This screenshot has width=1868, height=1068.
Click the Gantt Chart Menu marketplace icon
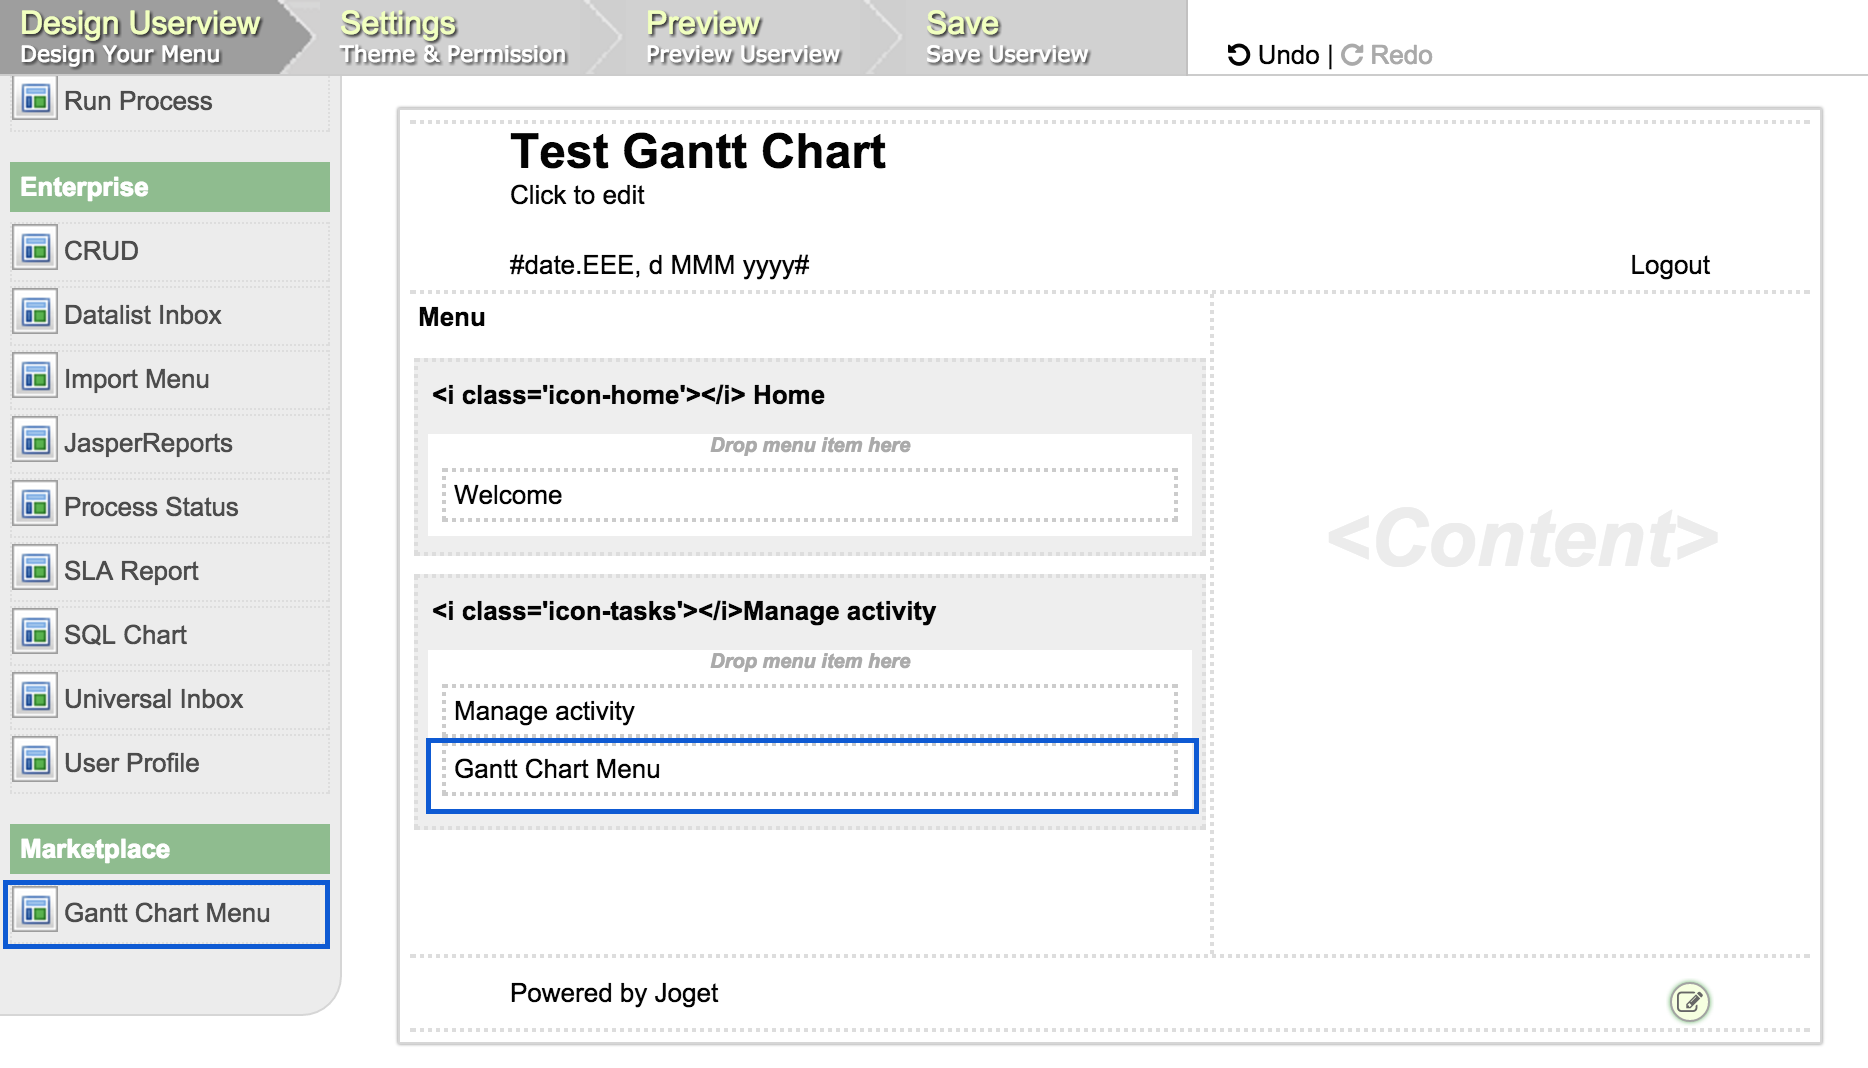pos(36,911)
